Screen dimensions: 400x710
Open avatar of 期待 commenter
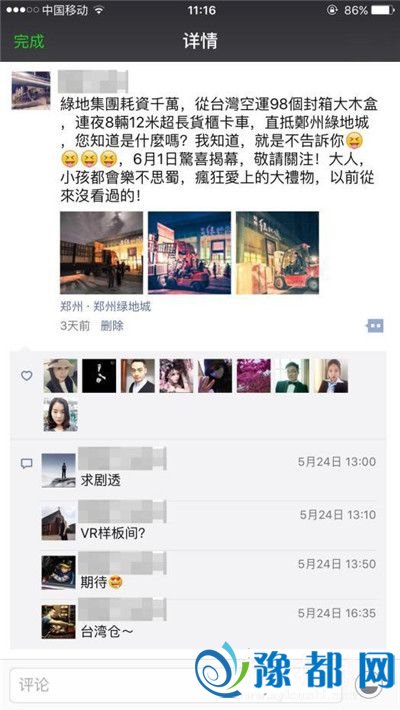pos(58,573)
